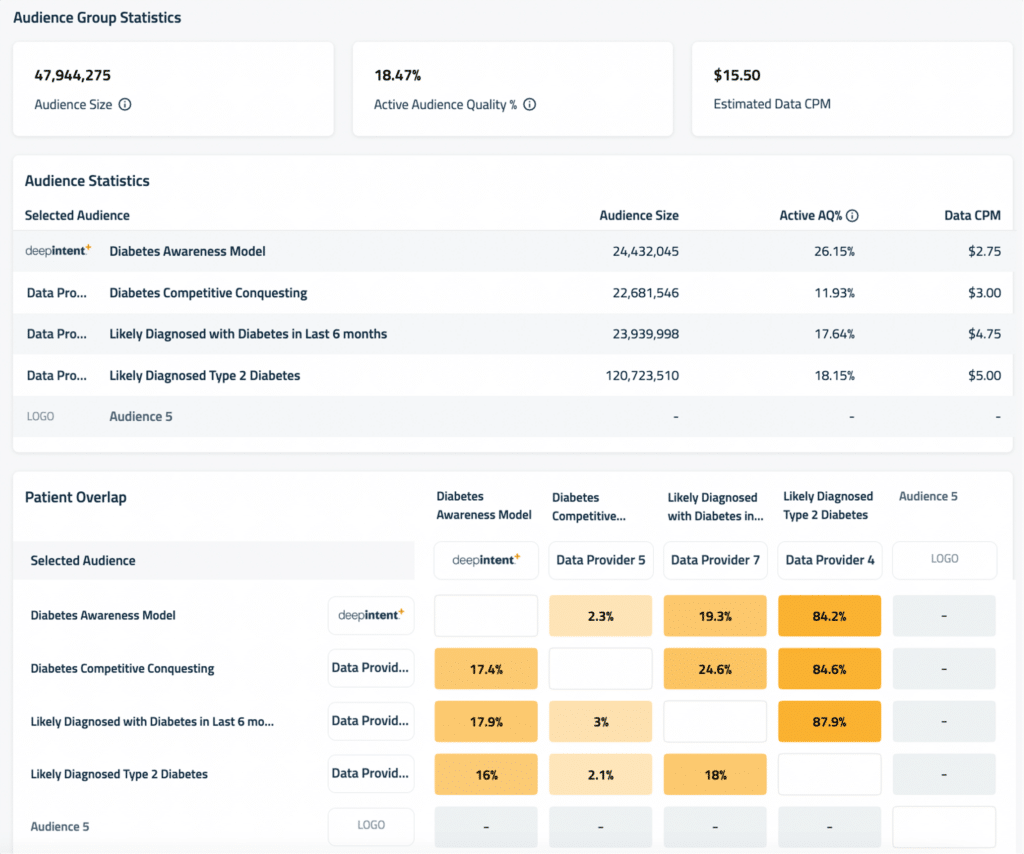This screenshot has height=854, width=1024.
Task: Select Data Pro... label in Diabetes Competitive Conquesting row
Action: (56, 293)
